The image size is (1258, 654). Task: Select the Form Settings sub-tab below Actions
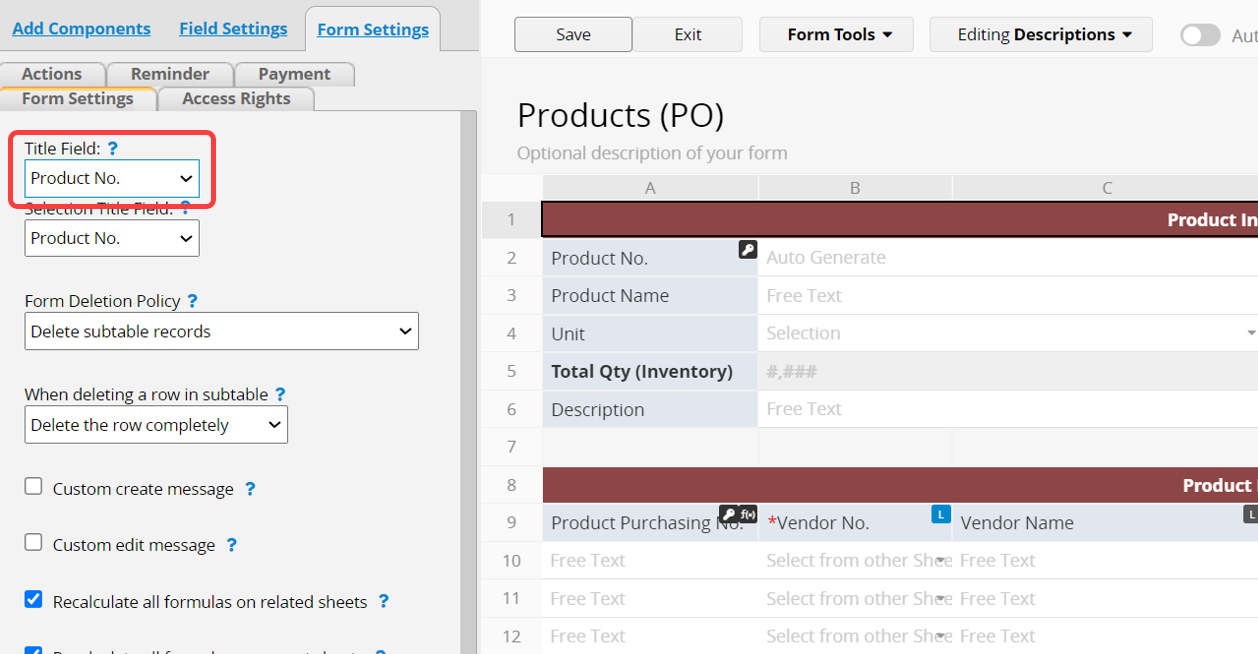click(x=78, y=99)
